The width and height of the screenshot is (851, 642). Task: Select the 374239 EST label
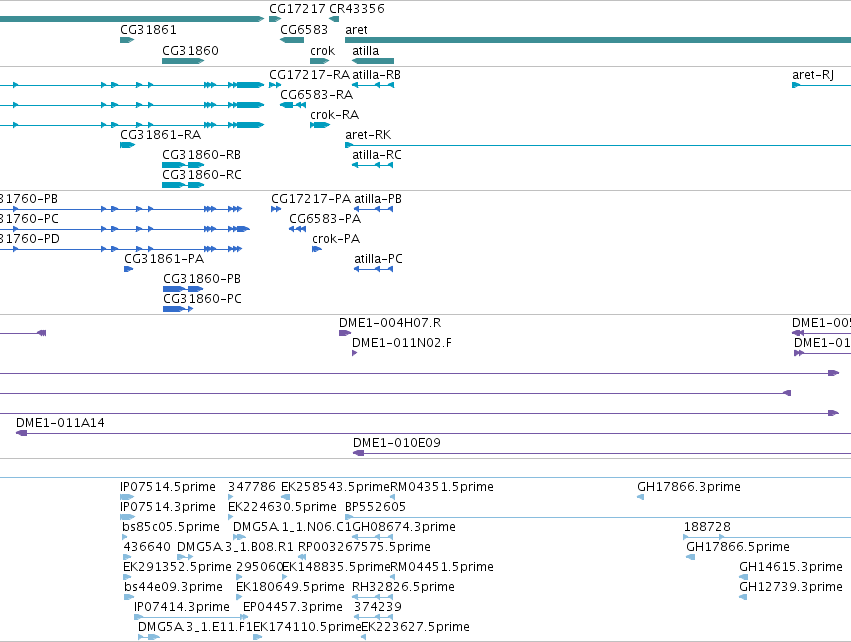click(x=378, y=607)
